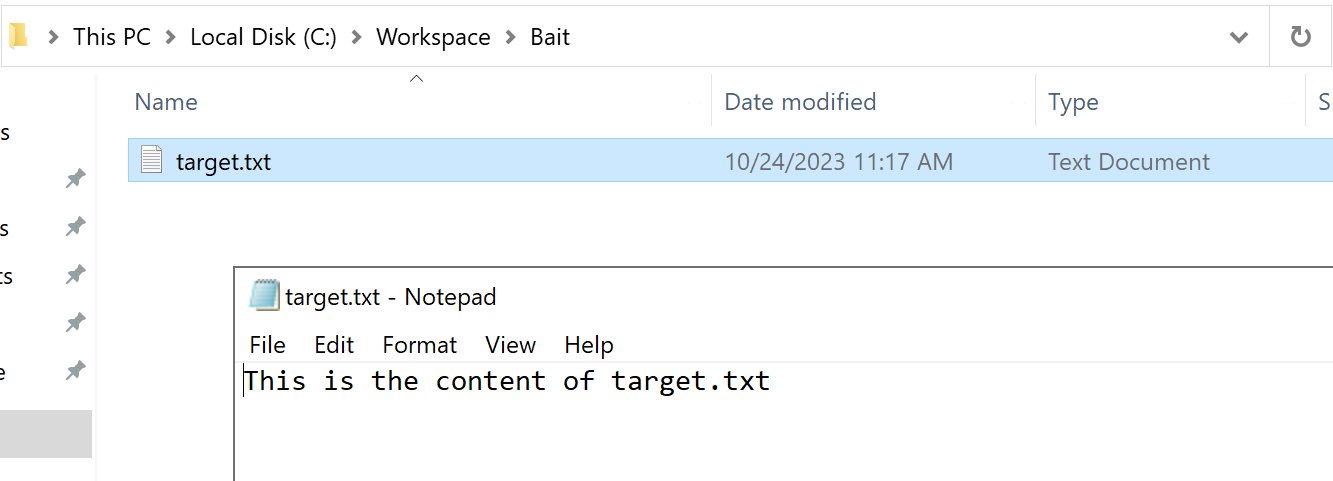Click the third pin icon in sidebar
The image size is (1333, 481).
point(75,275)
